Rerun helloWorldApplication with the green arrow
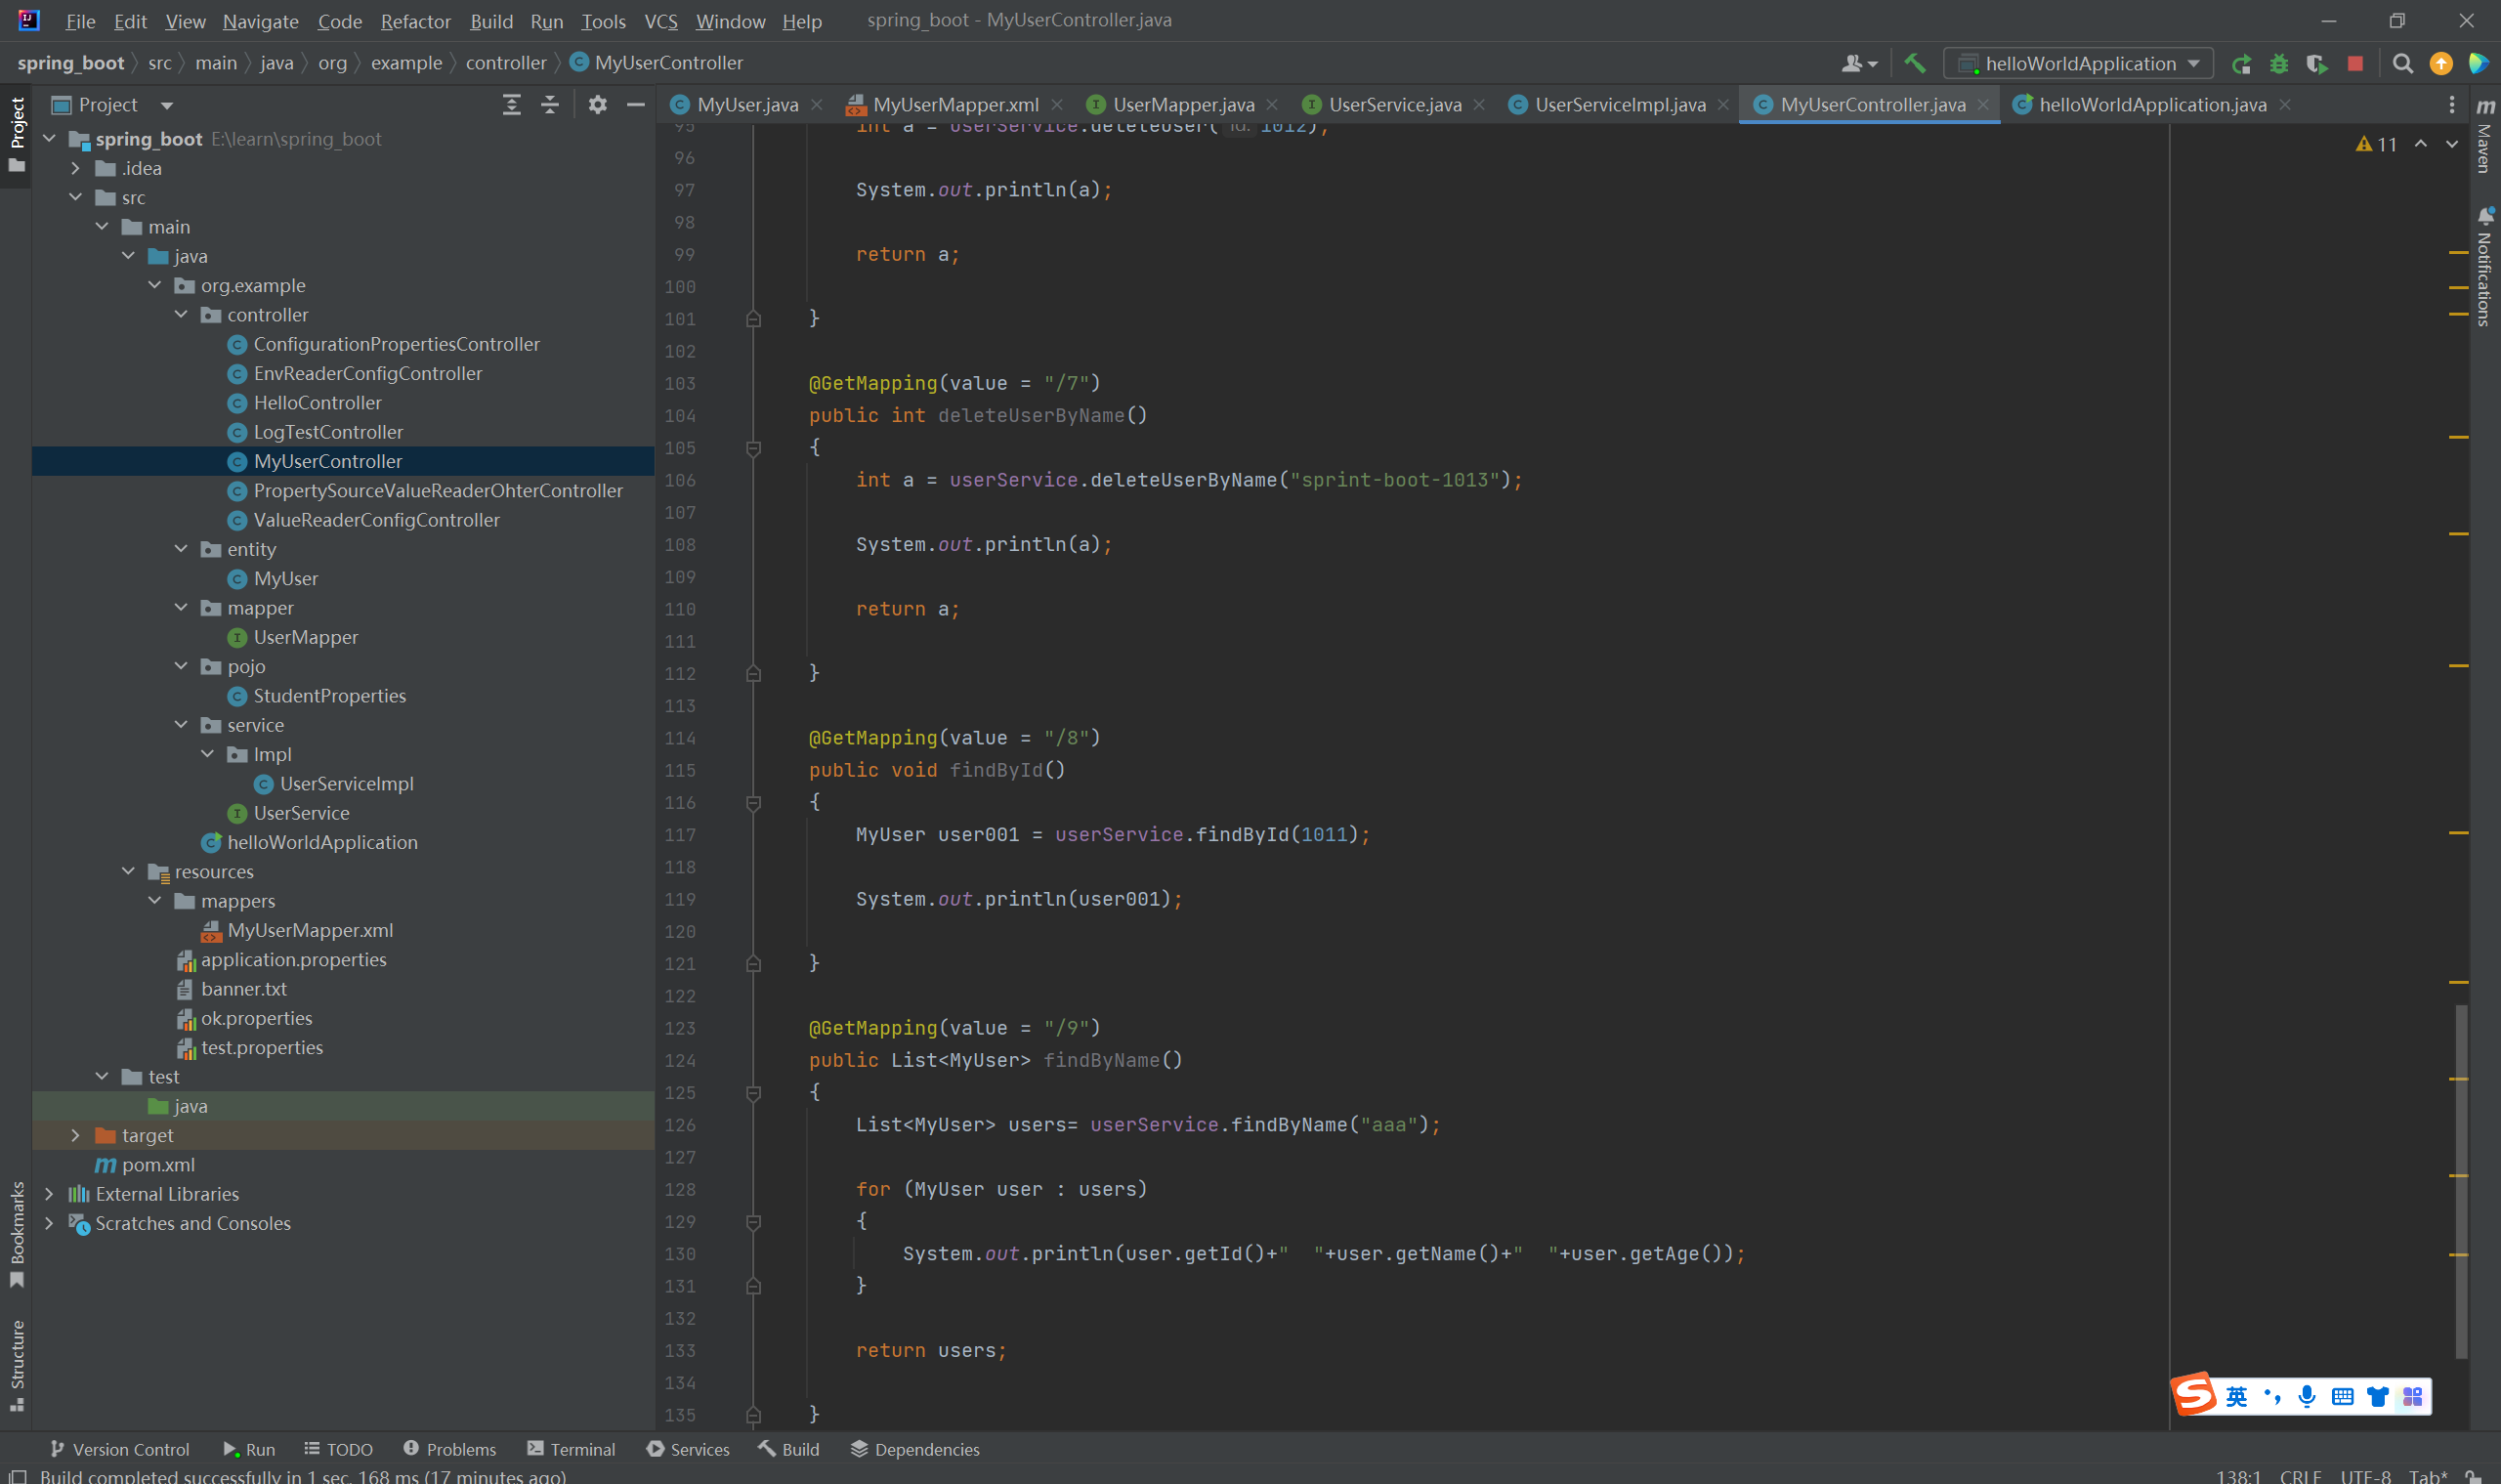This screenshot has height=1484, width=2501. point(2241,64)
